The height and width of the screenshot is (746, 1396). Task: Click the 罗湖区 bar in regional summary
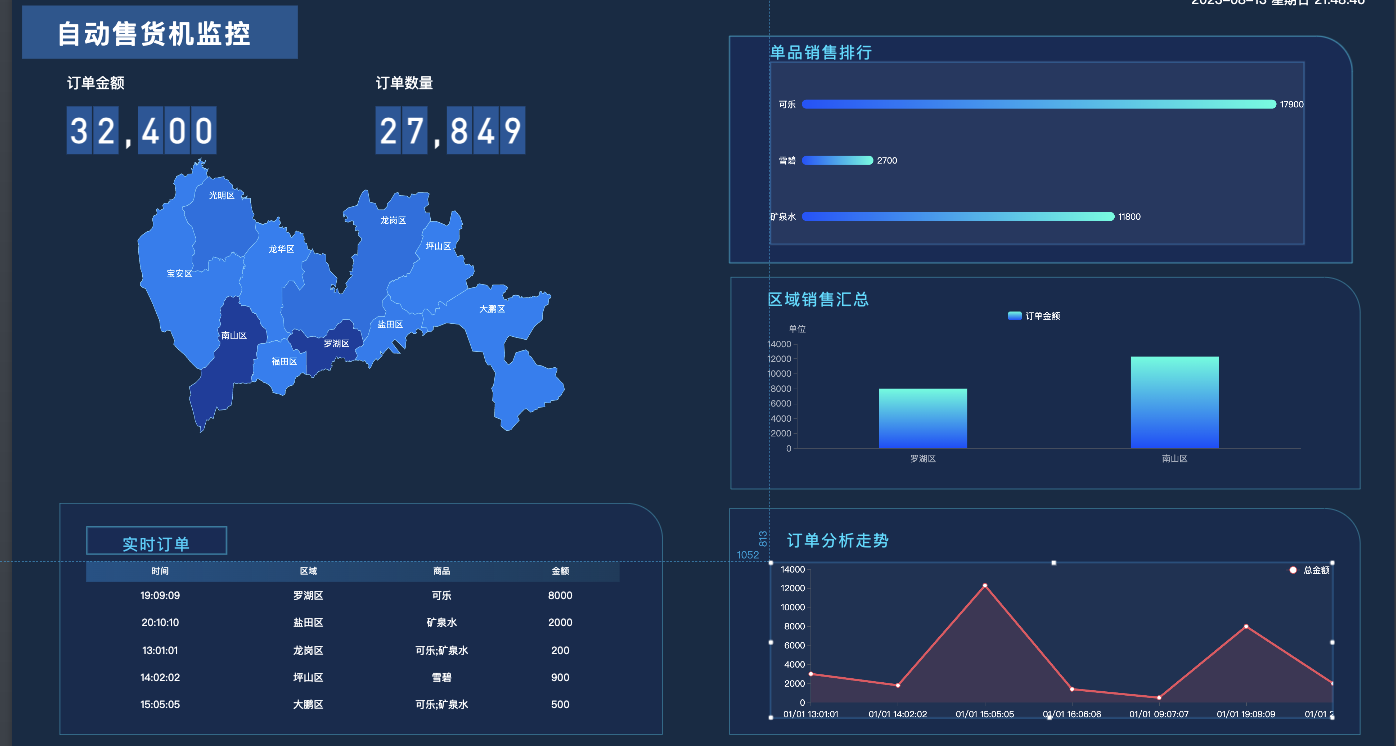pyautogui.click(x=923, y=418)
